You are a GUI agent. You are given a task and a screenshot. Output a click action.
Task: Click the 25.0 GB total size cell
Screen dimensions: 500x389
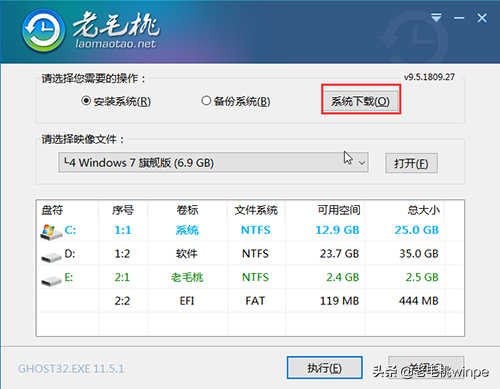(x=417, y=230)
